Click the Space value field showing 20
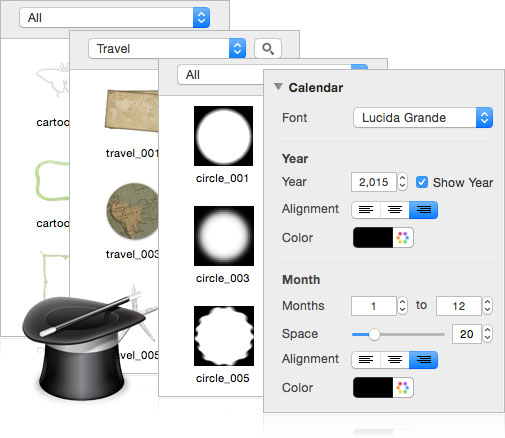 [467, 334]
